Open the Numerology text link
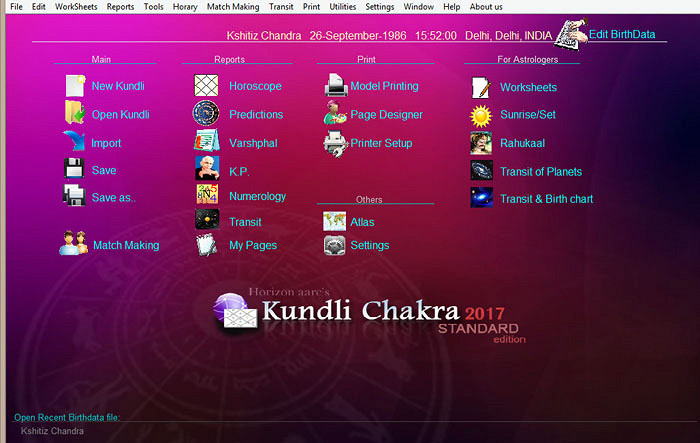 (x=257, y=196)
